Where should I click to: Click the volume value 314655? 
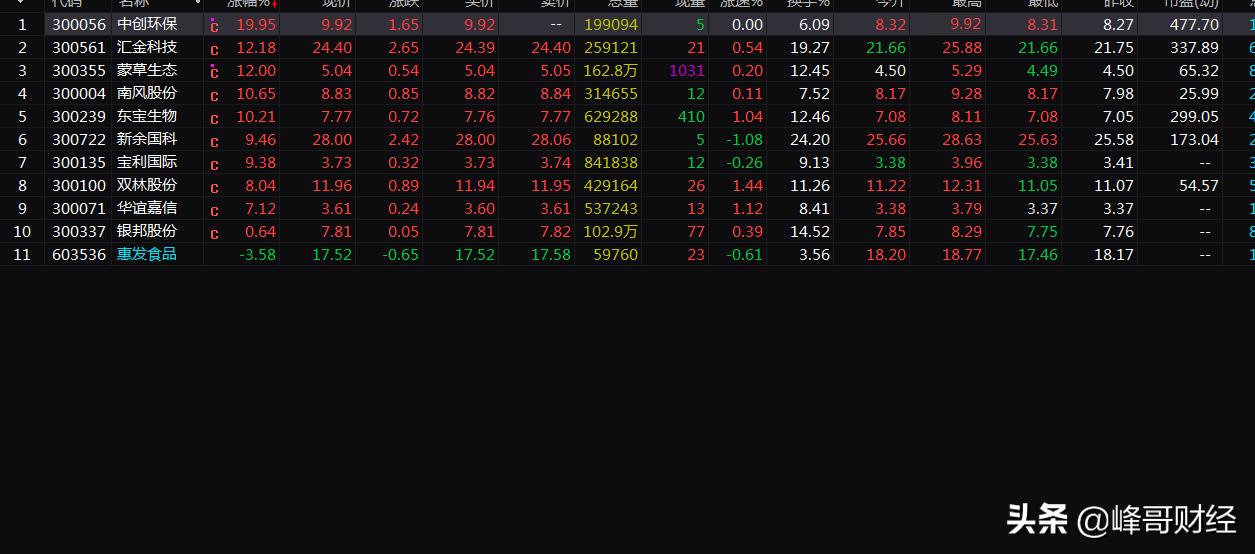[611, 93]
